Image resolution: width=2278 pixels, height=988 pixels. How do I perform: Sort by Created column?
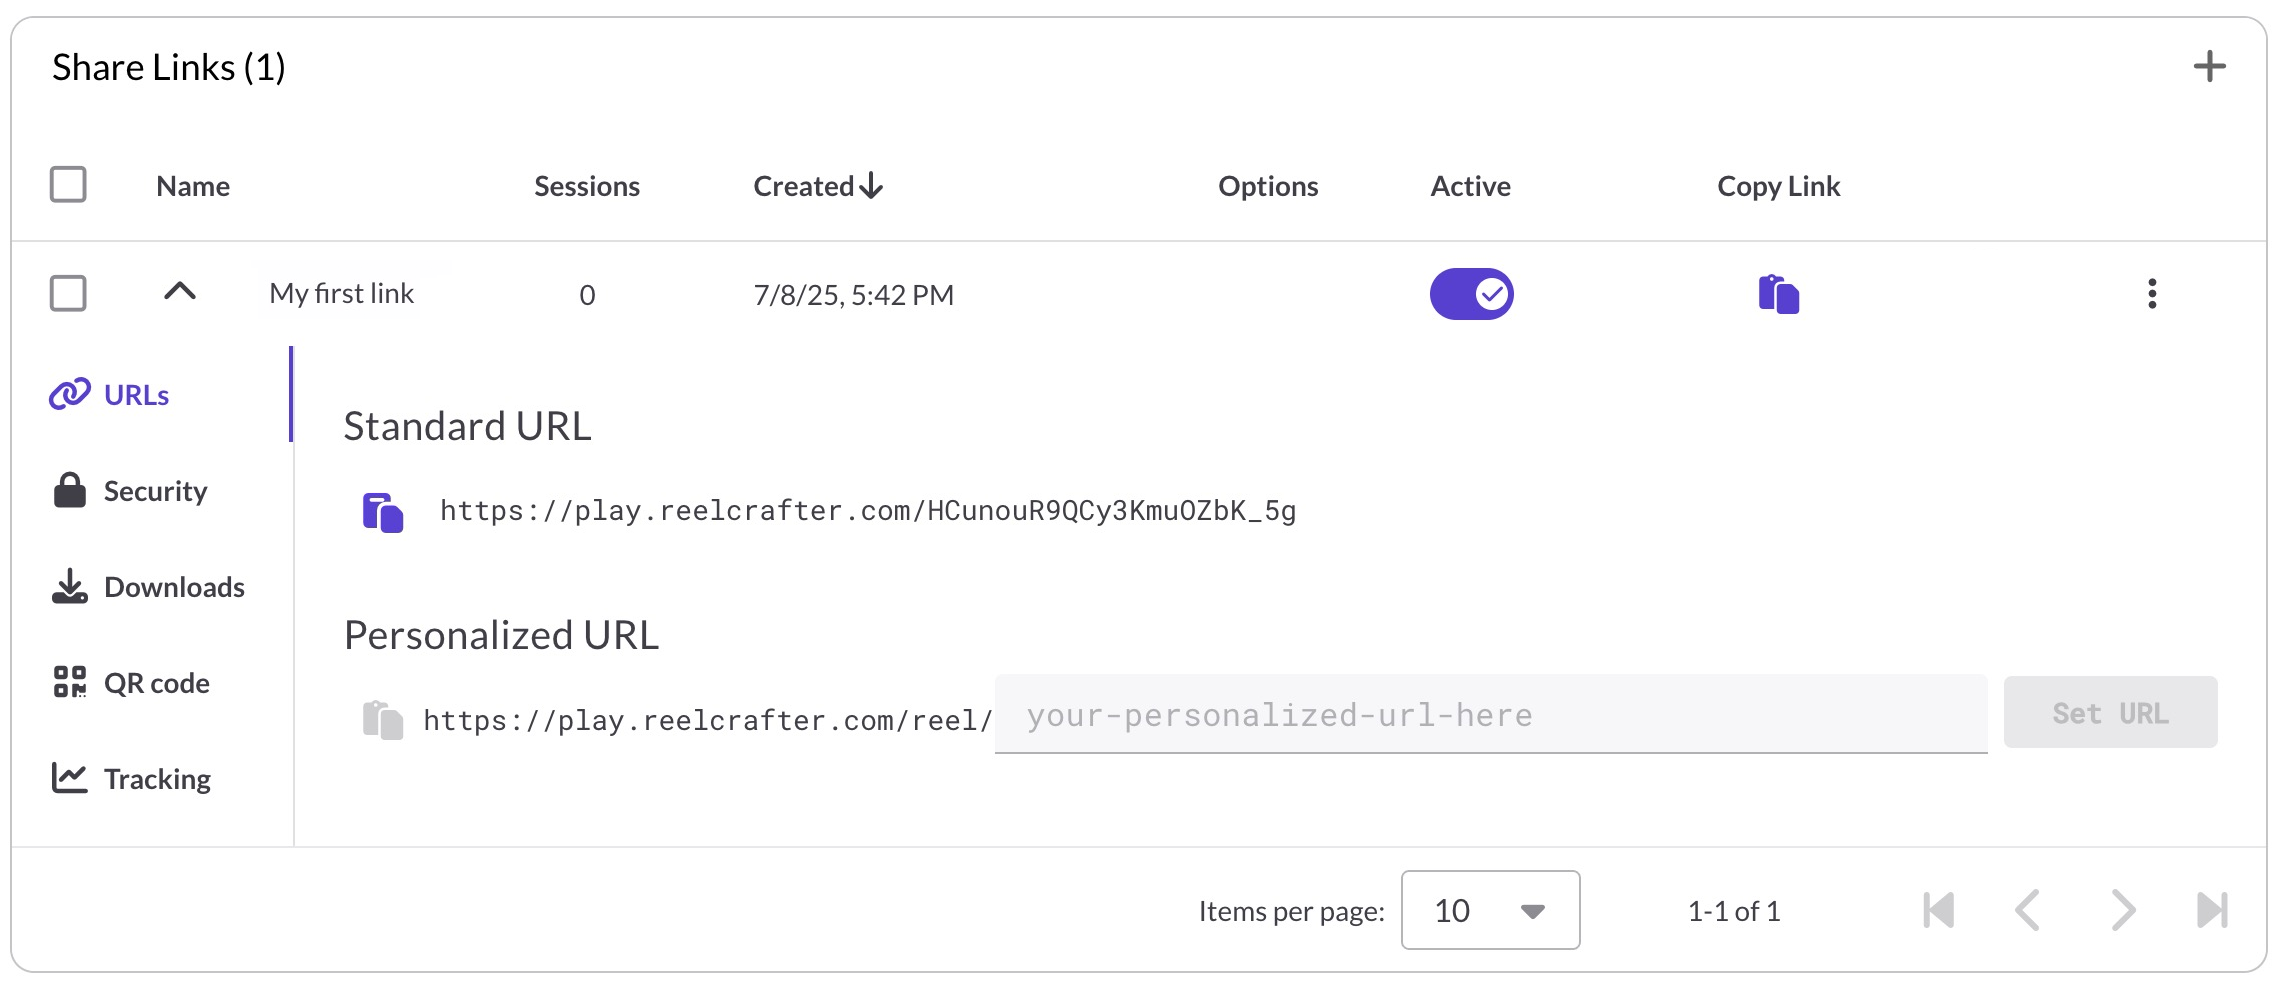click(x=818, y=186)
